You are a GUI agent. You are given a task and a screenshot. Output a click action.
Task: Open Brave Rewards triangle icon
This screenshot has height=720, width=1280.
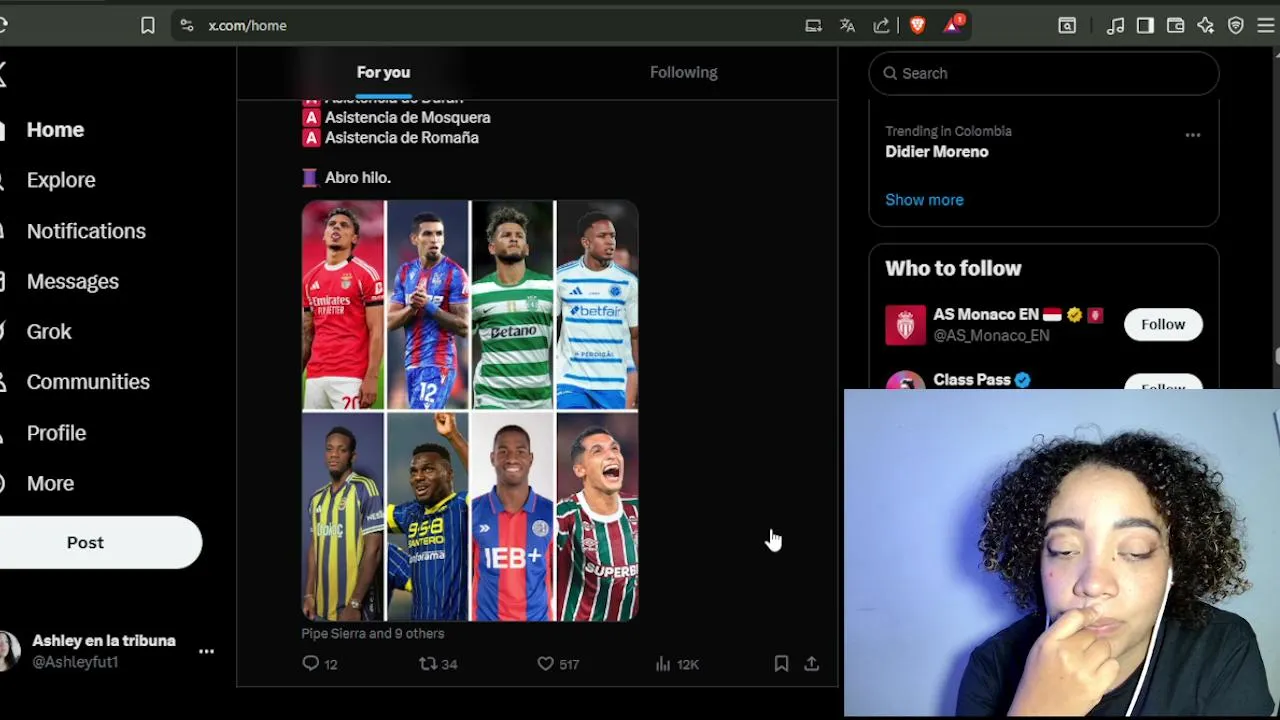pos(953,26)
